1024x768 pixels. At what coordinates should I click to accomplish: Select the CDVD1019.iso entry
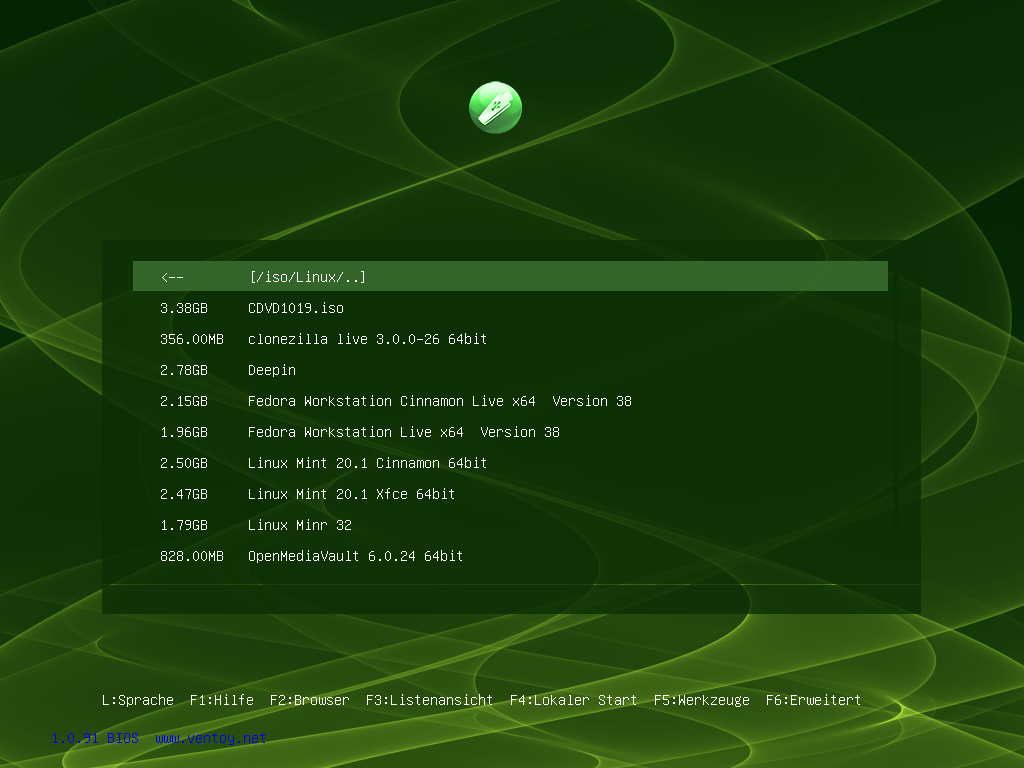click(x=510, y=308)
